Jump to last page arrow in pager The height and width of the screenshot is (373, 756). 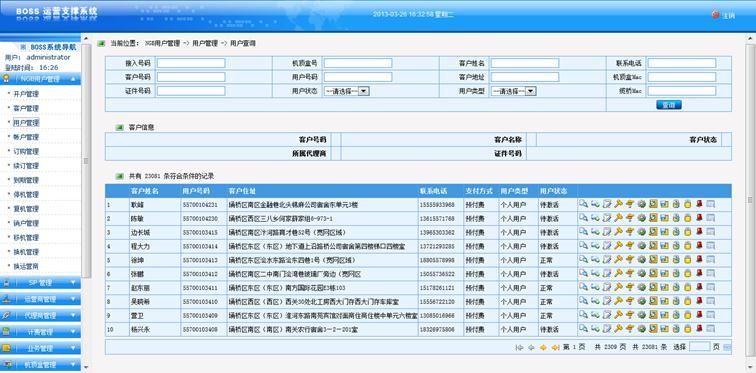pyautogui.click(x=555, y=347)
